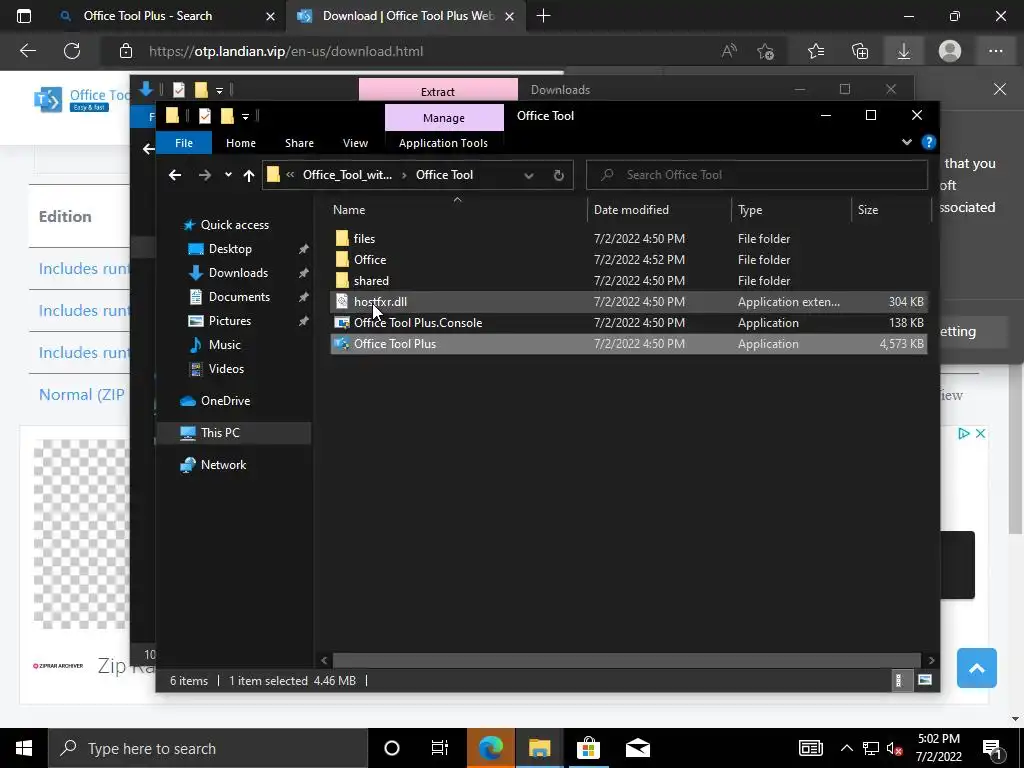The image size is (1024, 768).
Task: Click the forward arrow in Office Tool explorer
Action: tap(204, 175)
